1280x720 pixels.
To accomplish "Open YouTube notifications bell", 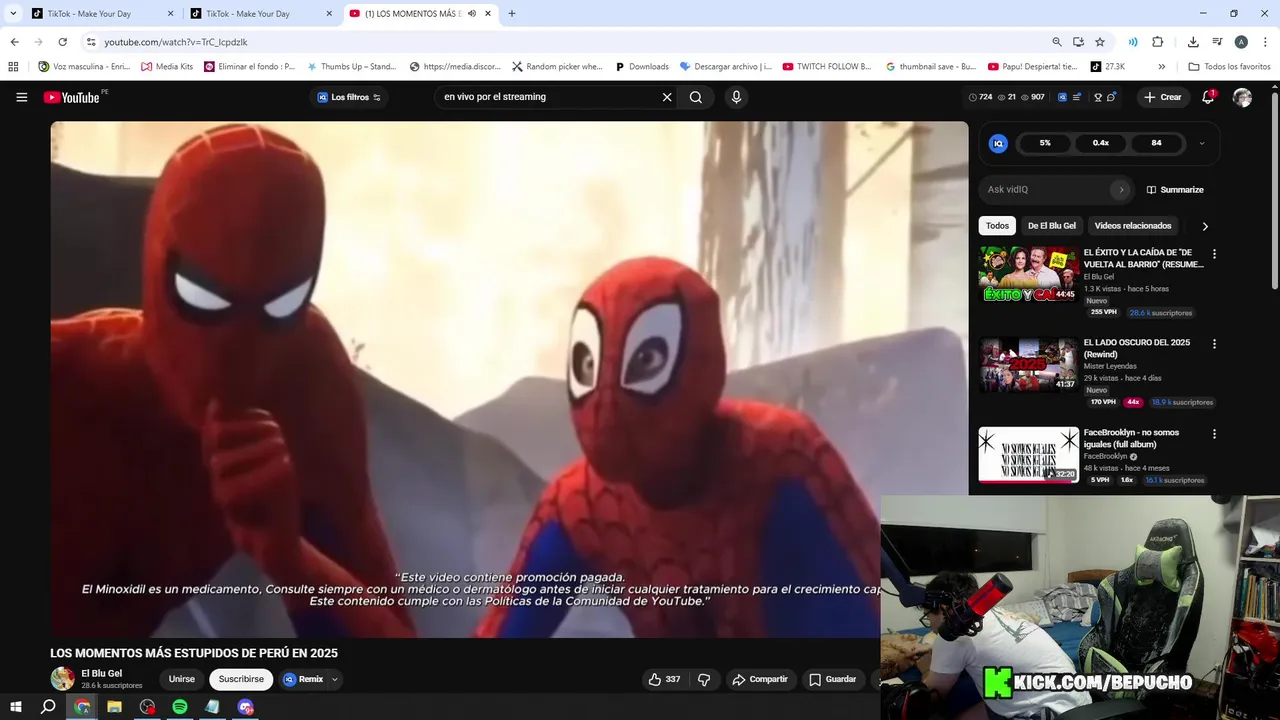I will (1208, 97).
